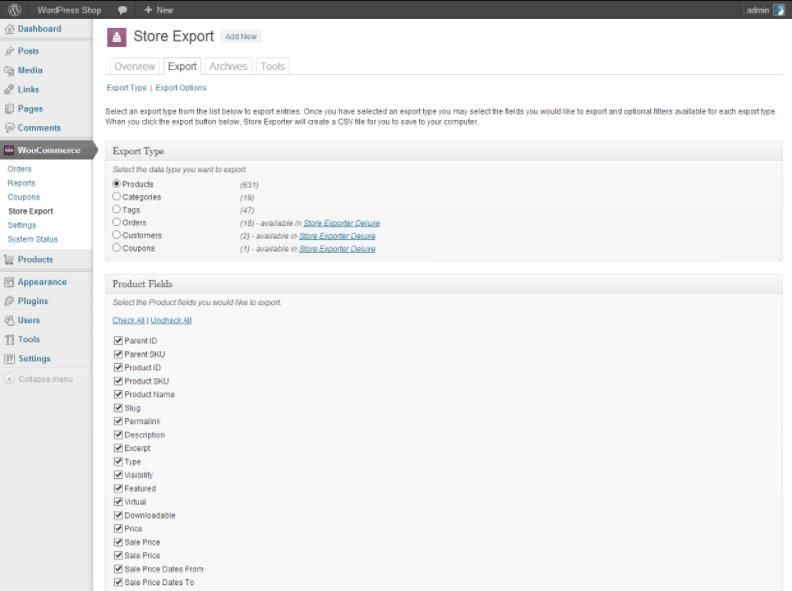Uncheck the Product Name field checkbox
Screen dimensions: 792x591
(118, 394)
